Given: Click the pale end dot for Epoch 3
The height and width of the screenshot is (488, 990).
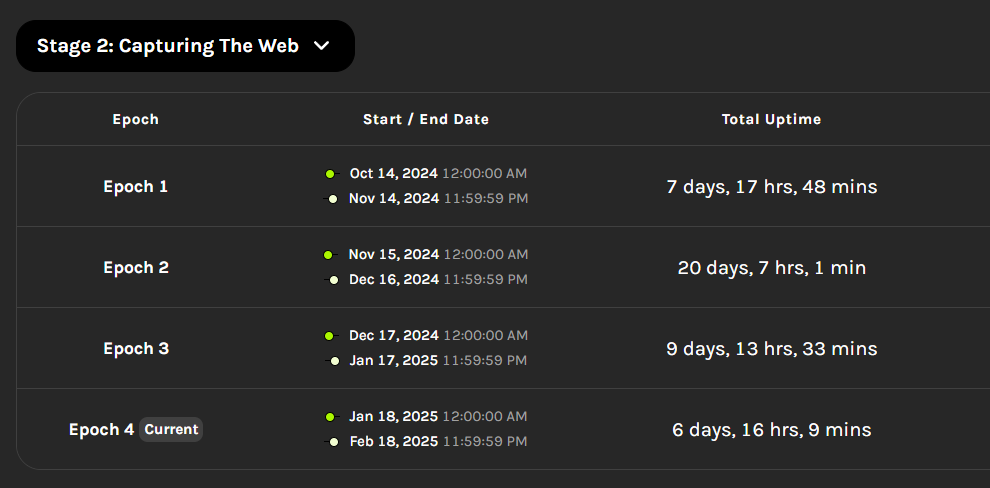Looking at the screenshot, I should [334, 361].
